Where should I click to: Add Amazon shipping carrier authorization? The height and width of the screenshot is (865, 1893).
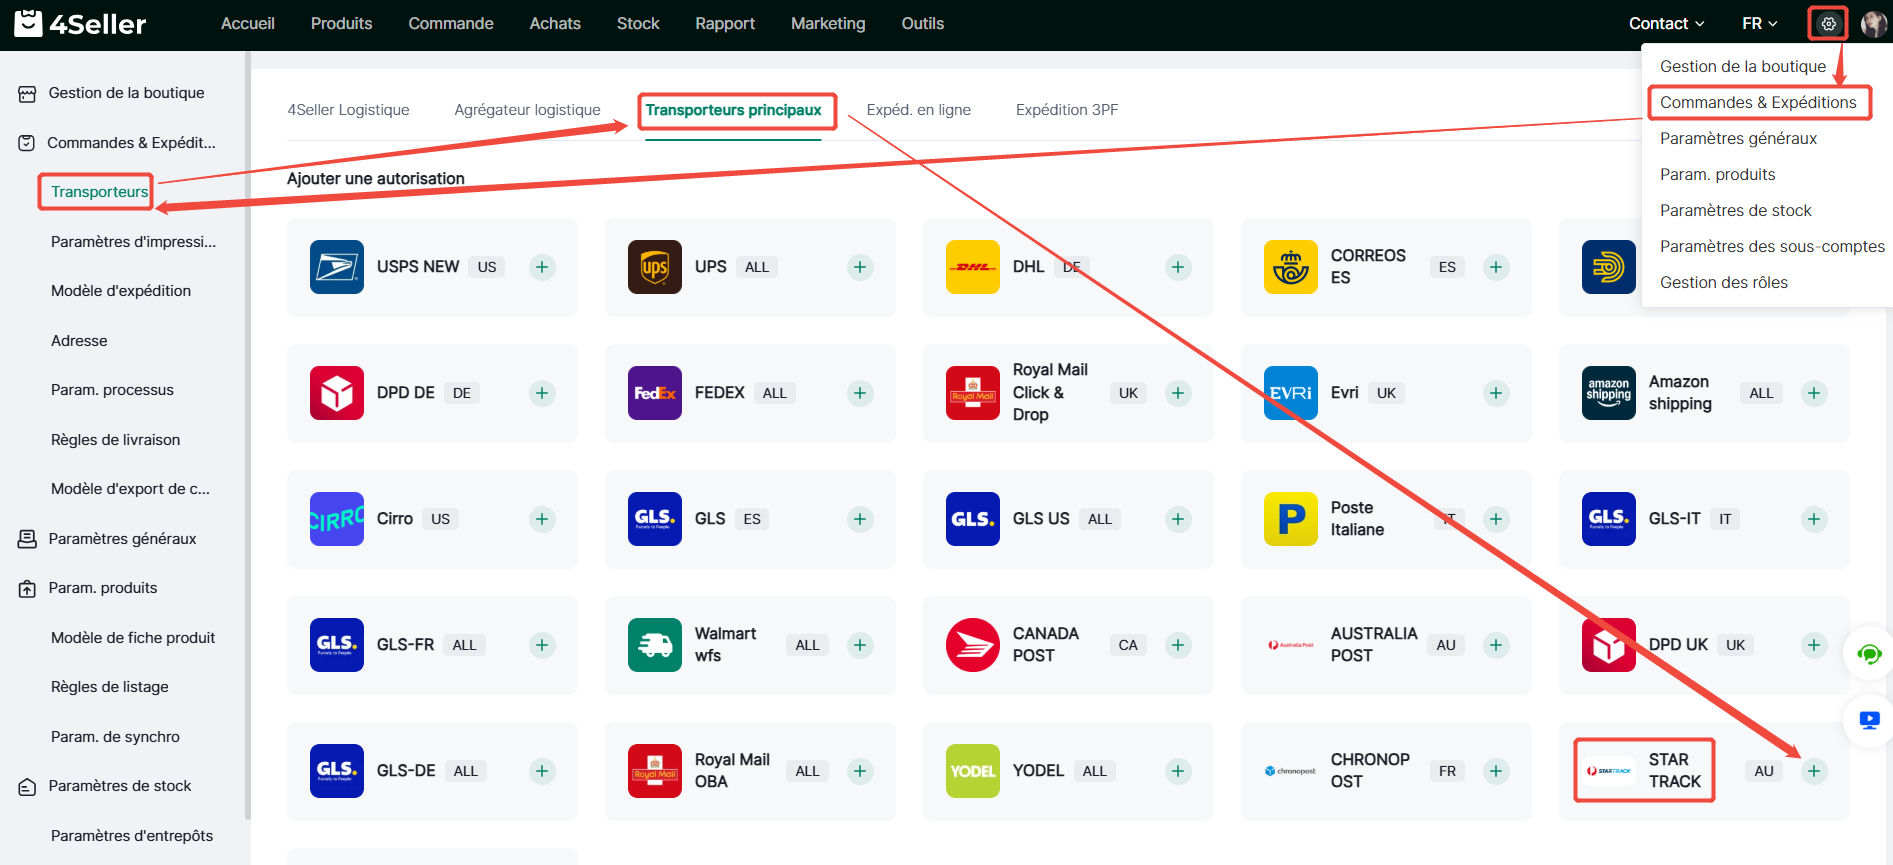(1814, 393)
